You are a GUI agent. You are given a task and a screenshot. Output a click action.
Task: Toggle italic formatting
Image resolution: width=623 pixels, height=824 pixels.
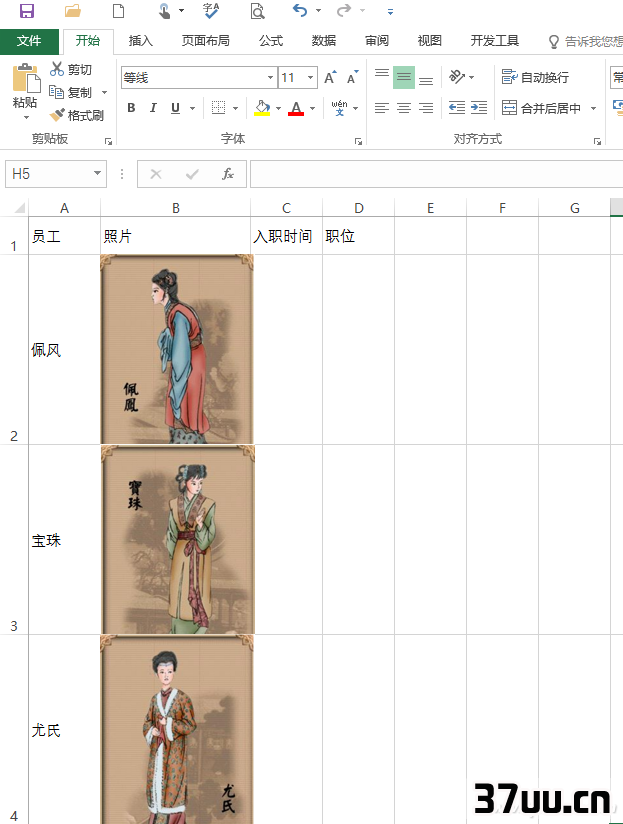(x=153, y=108)
